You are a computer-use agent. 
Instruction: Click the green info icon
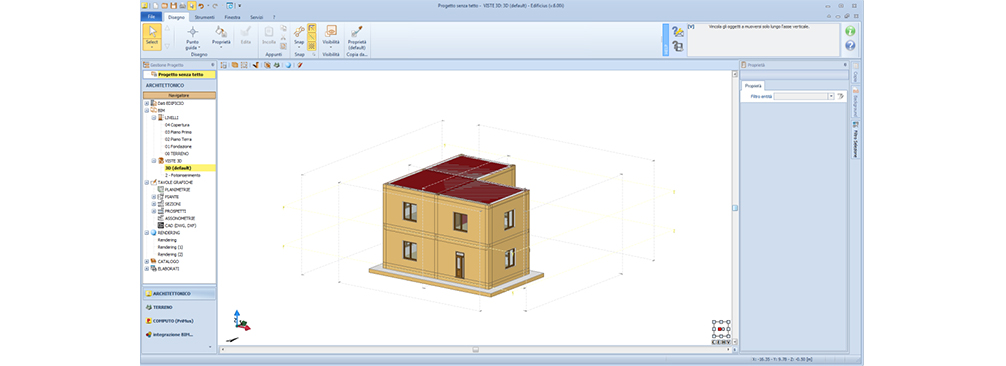[x=850, y=31]
